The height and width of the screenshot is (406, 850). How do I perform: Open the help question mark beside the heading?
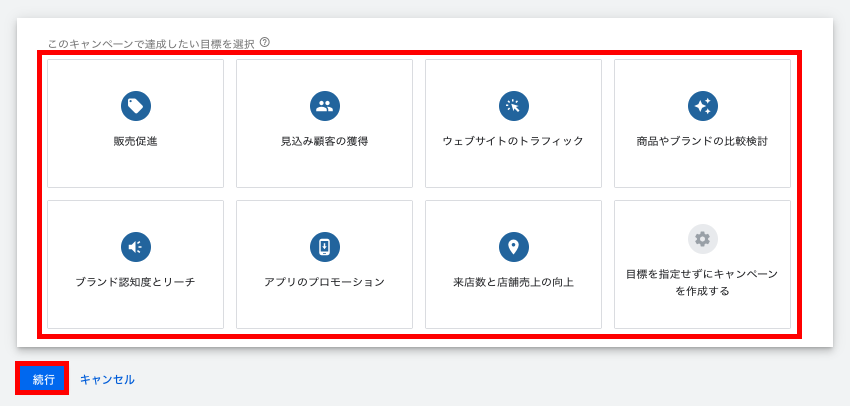[265, 42]
